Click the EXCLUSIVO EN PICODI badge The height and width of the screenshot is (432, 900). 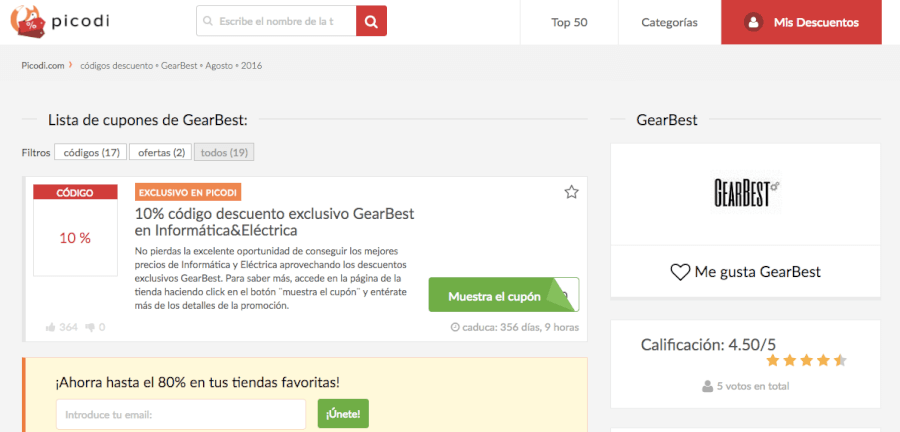click(x=188, y=192)
